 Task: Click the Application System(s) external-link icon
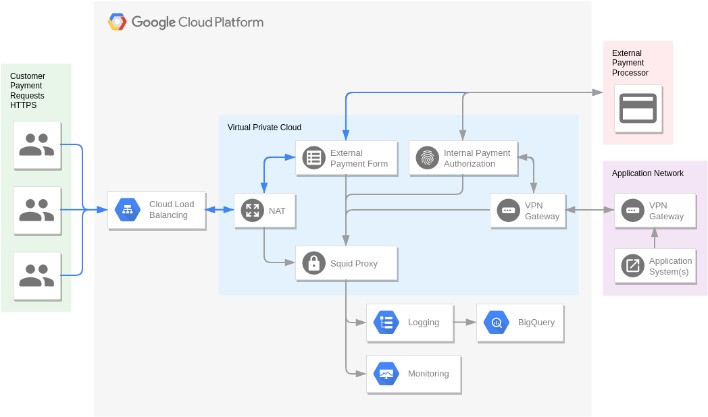click(x=633, y=265)
